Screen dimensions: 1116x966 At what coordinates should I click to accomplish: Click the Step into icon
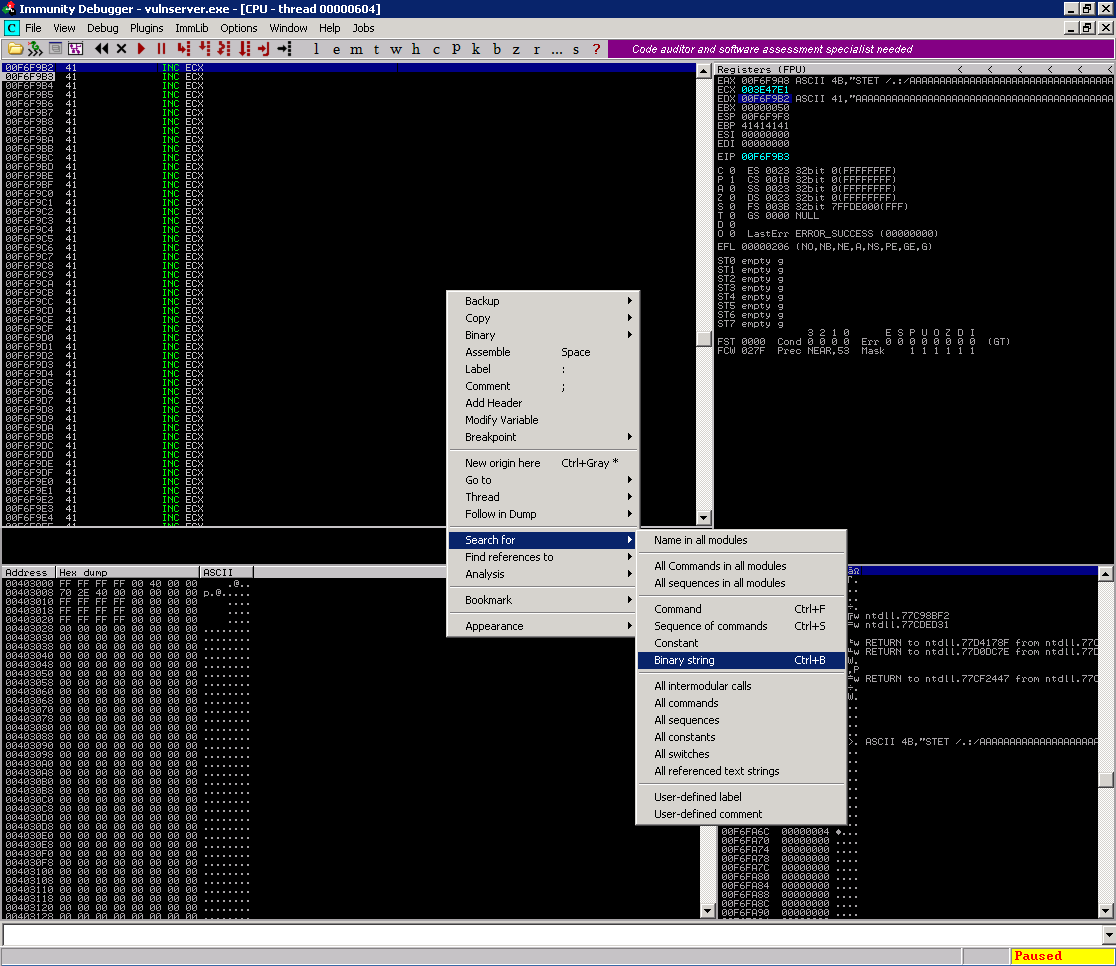184,49
